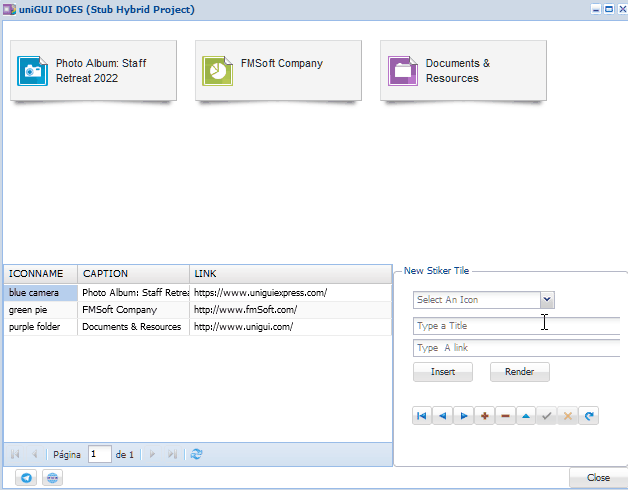This screenshot has height=490, width=628.
Task: Focus the Type A link field
Action: (x=517, y=348)
